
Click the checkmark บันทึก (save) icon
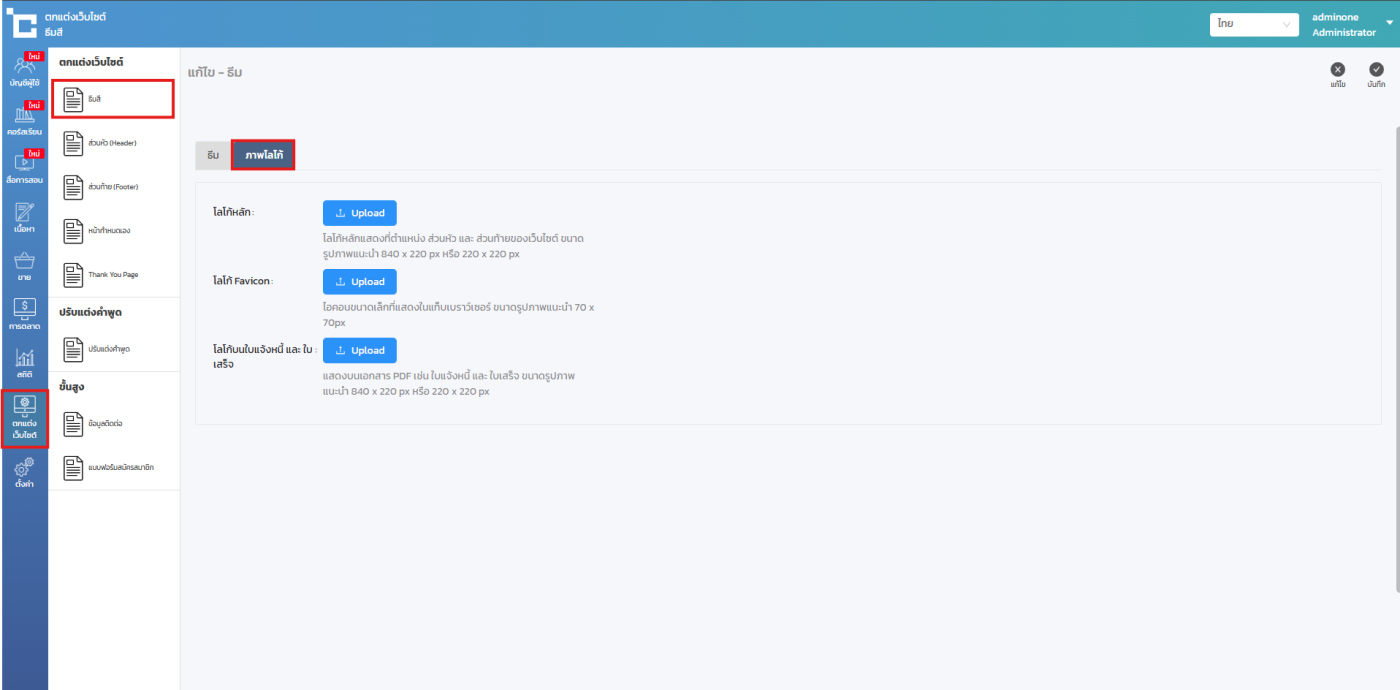pyautogui.click(x=1376, y=71)
